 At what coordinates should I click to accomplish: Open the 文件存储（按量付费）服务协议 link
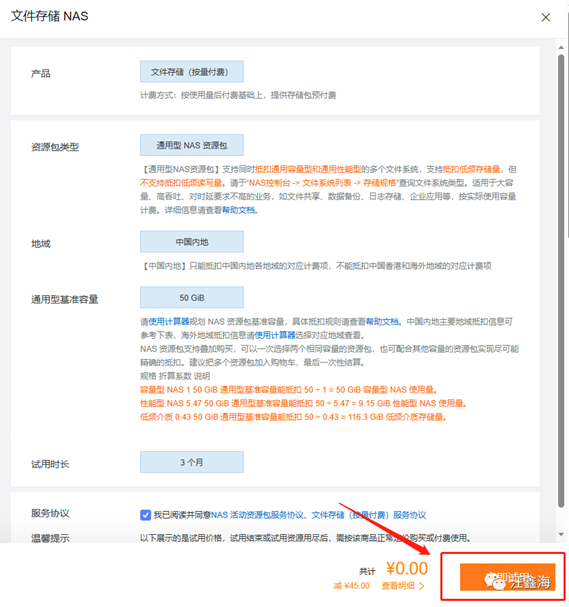369,515
